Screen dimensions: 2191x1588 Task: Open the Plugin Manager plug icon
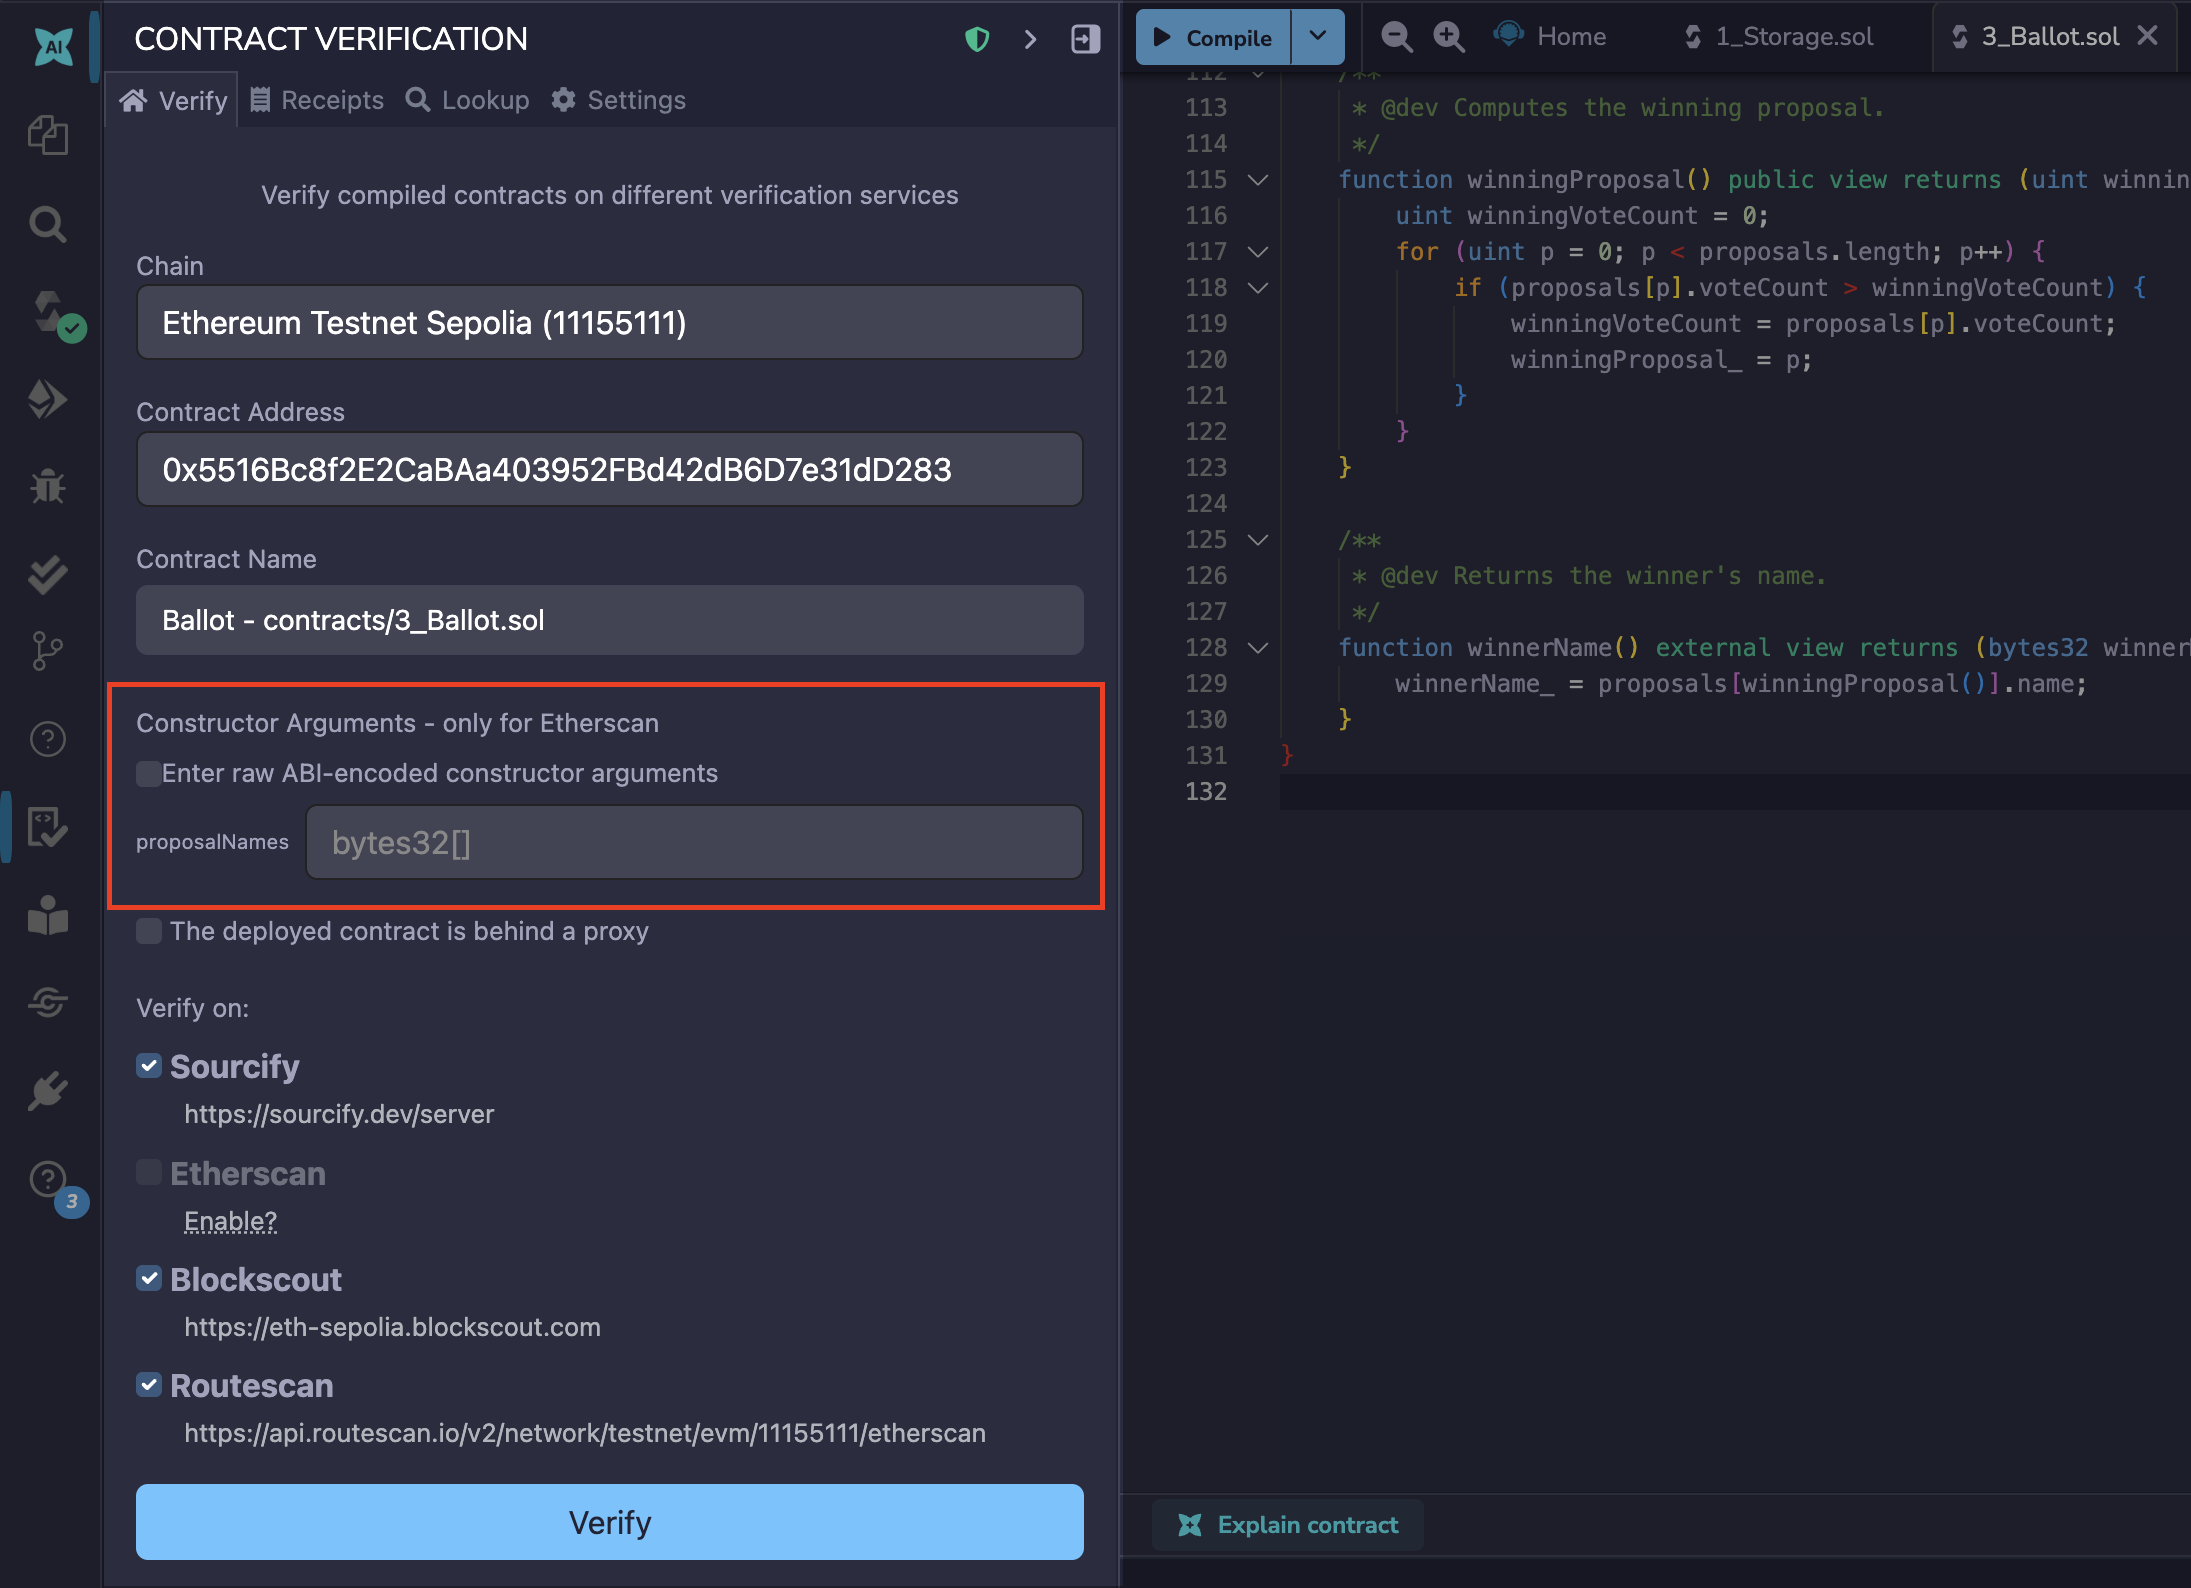48,1091
